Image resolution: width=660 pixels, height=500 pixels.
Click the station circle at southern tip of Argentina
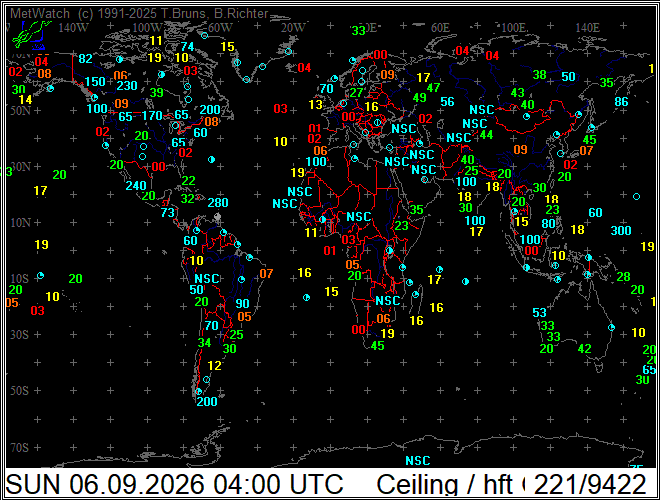coord(199,391)
